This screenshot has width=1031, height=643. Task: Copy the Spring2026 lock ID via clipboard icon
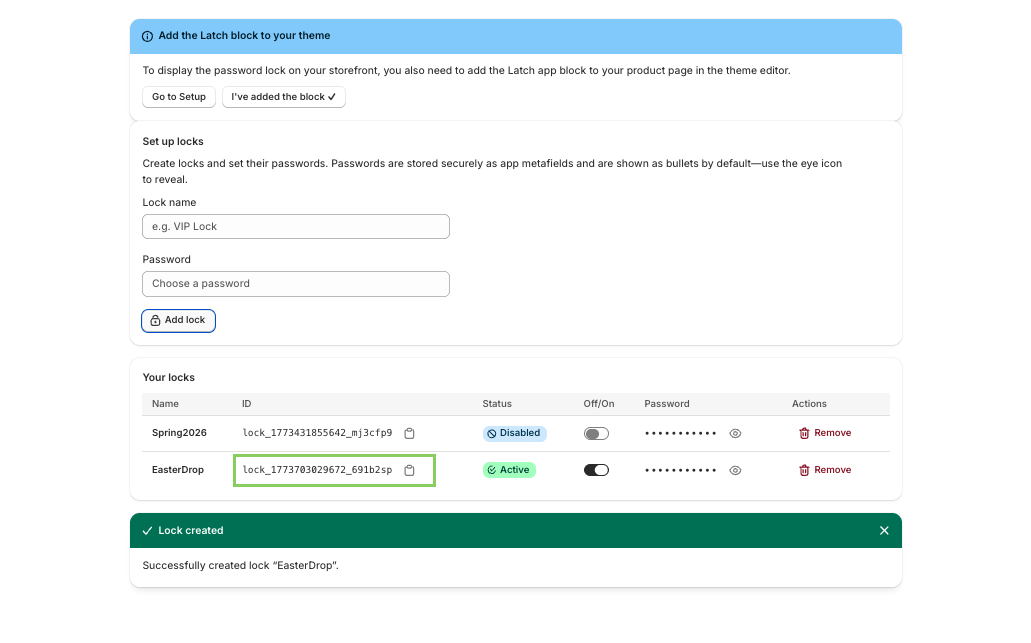409,433
